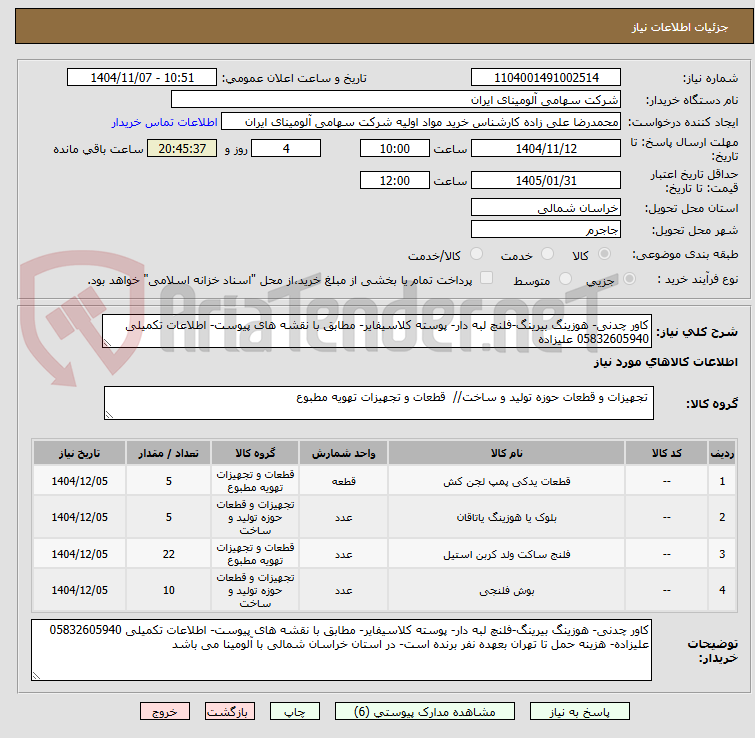Click the buyer name field شرکت سهامی آلومینای ایران
This screenshot has width=755, height=738.
pyautogui.click(x=396, y=100)
